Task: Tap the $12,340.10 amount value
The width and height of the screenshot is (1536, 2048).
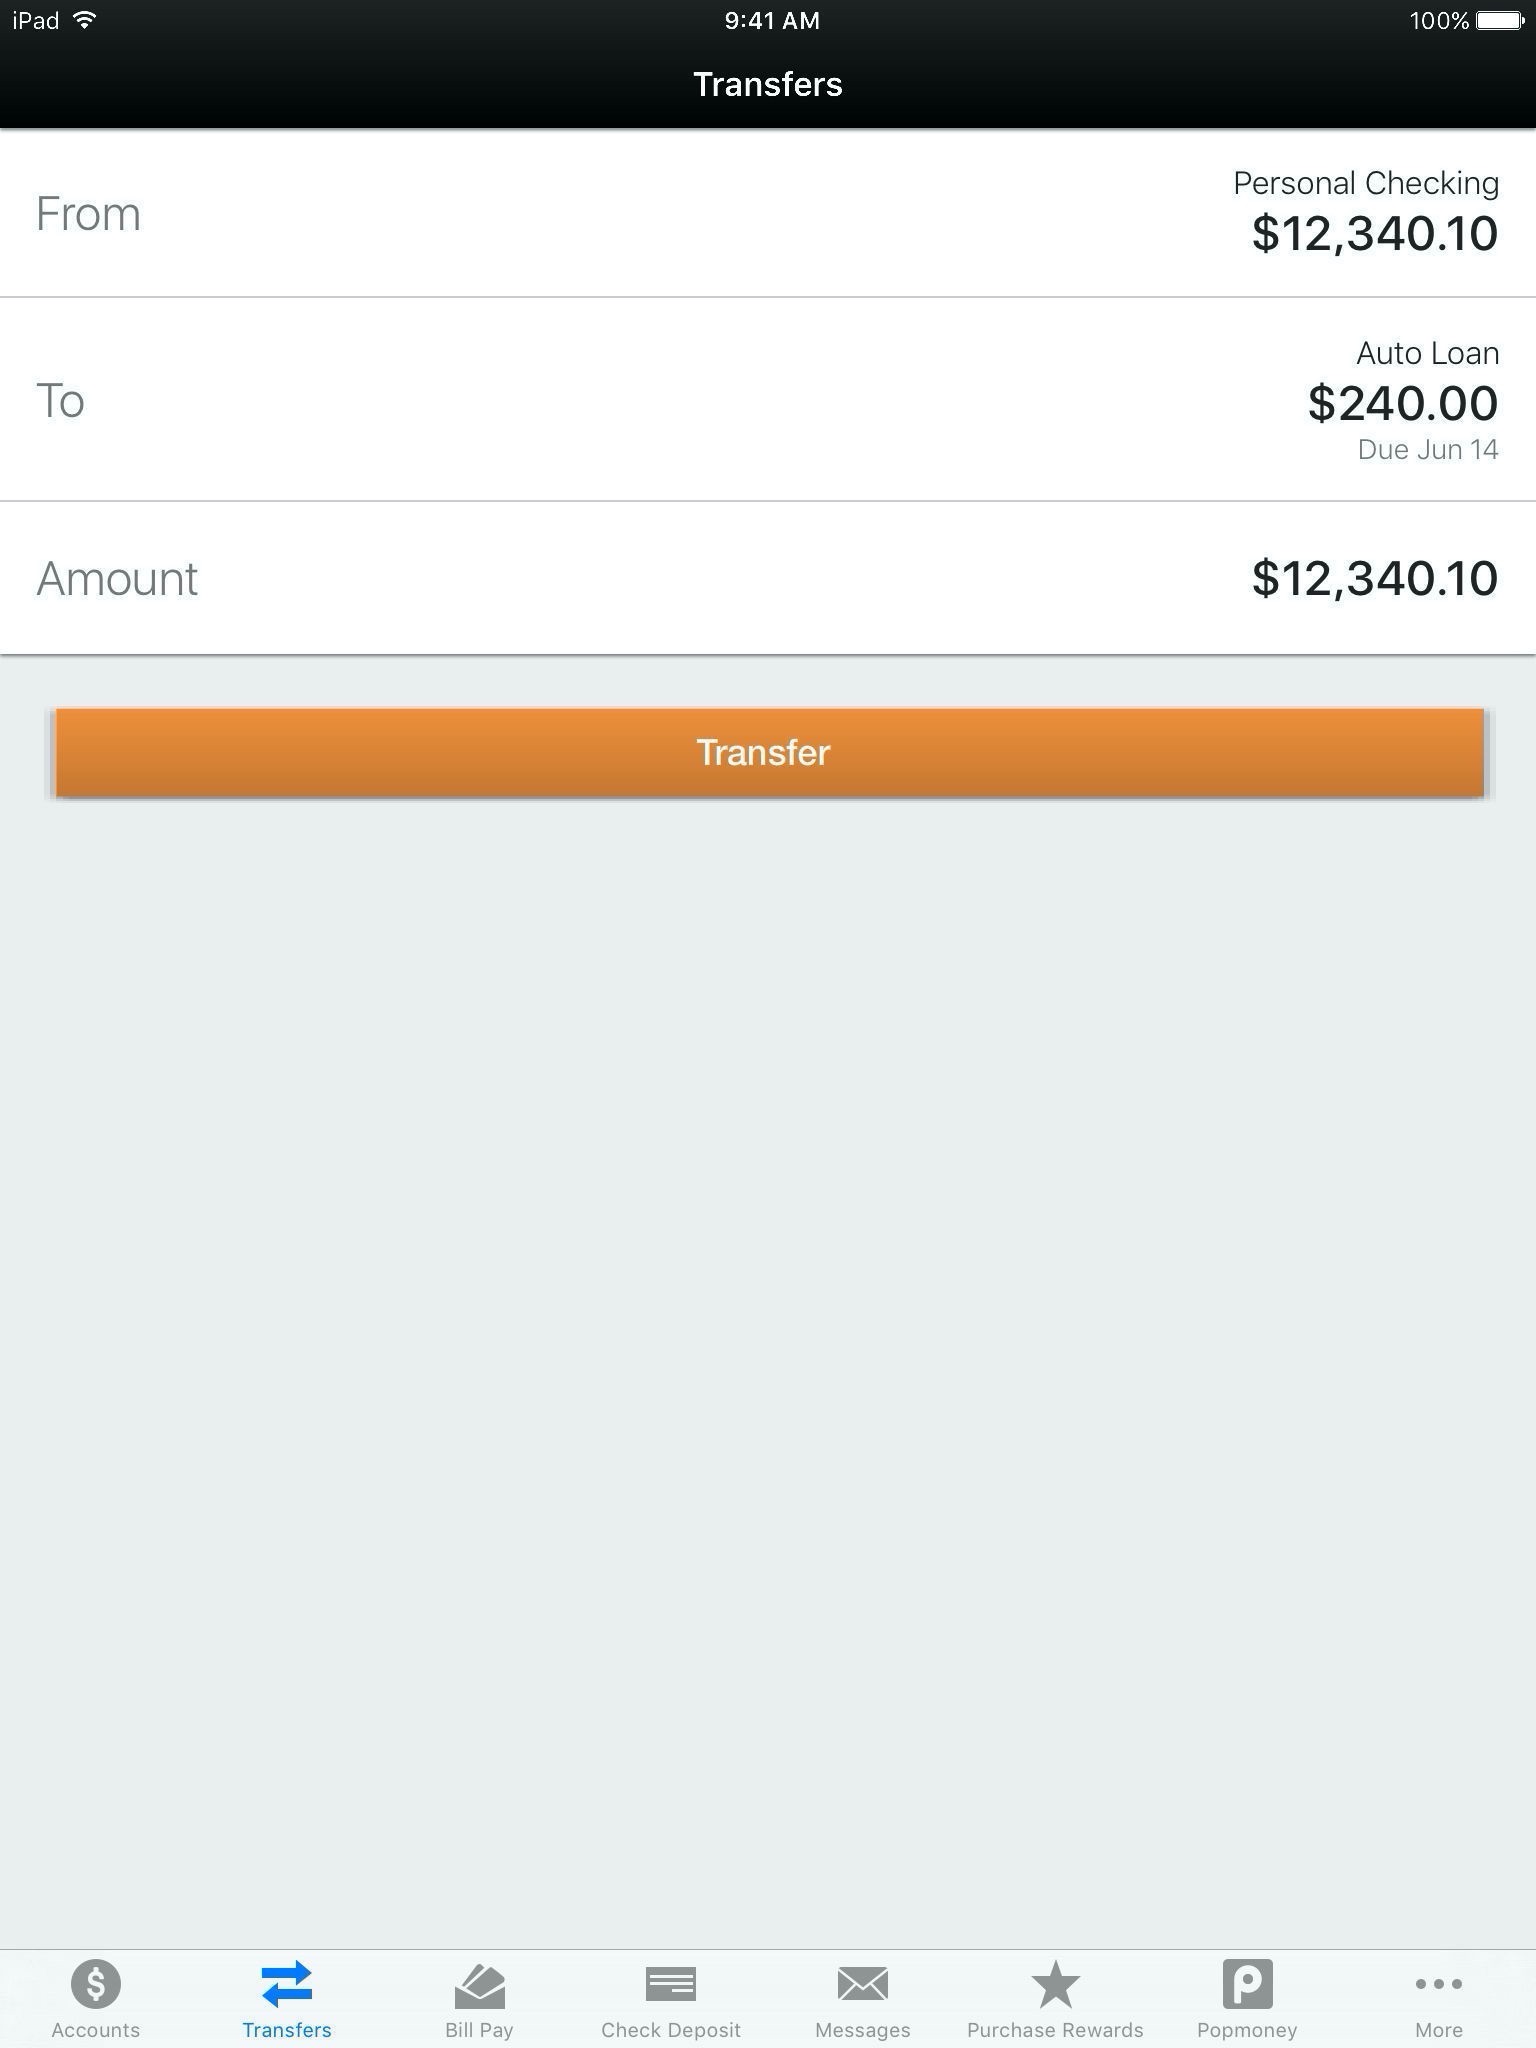Action: [x=1374, y=578]
